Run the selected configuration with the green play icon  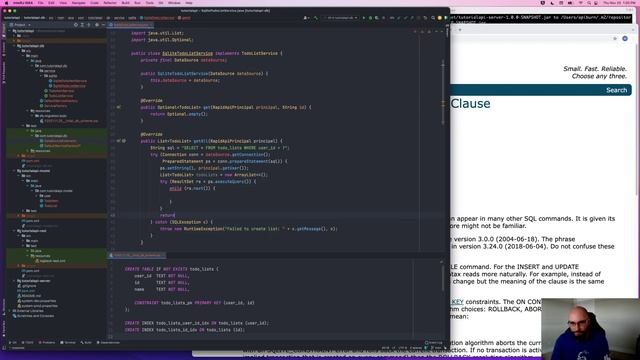click(x=364, y=18)
